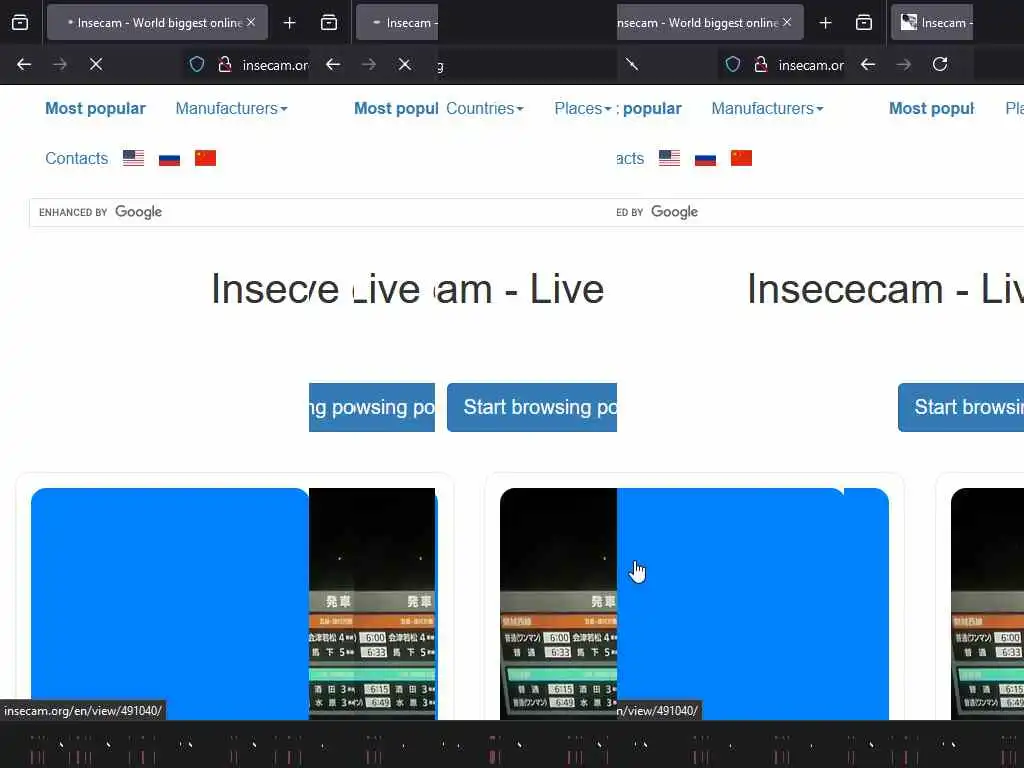The height and width of the screenshot is (768, 1024).
Task: Select the Insecam tab with the camera favicon
Action: [932, 23]
